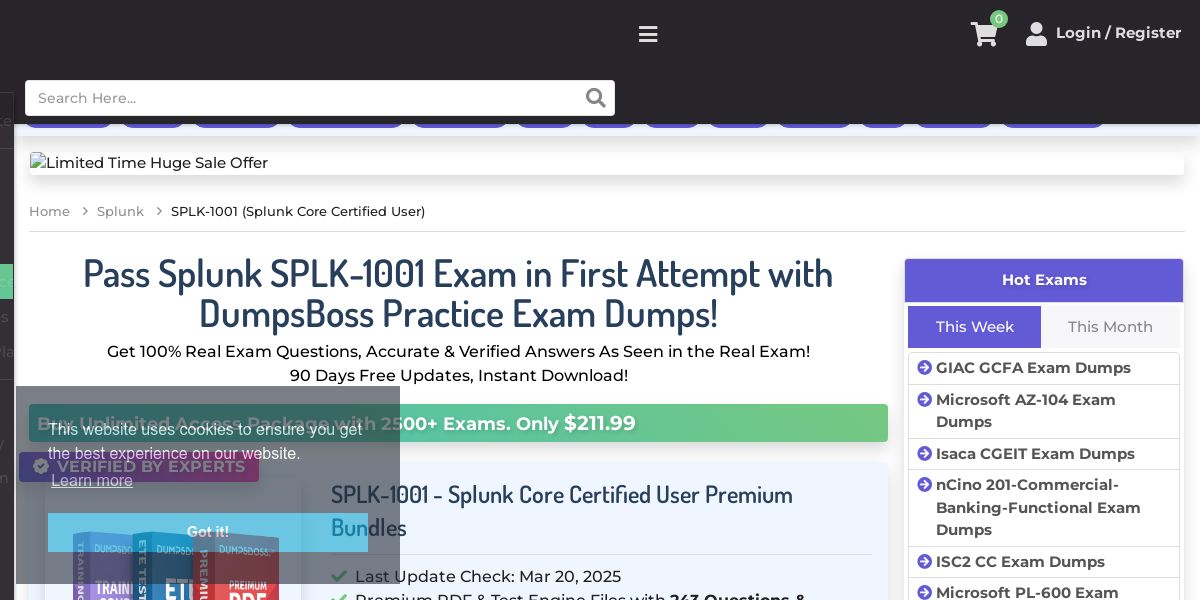1200x600 pixels.
Task: Open ISC2 CC Exam Dumps link
Action: pos(1020,562)
